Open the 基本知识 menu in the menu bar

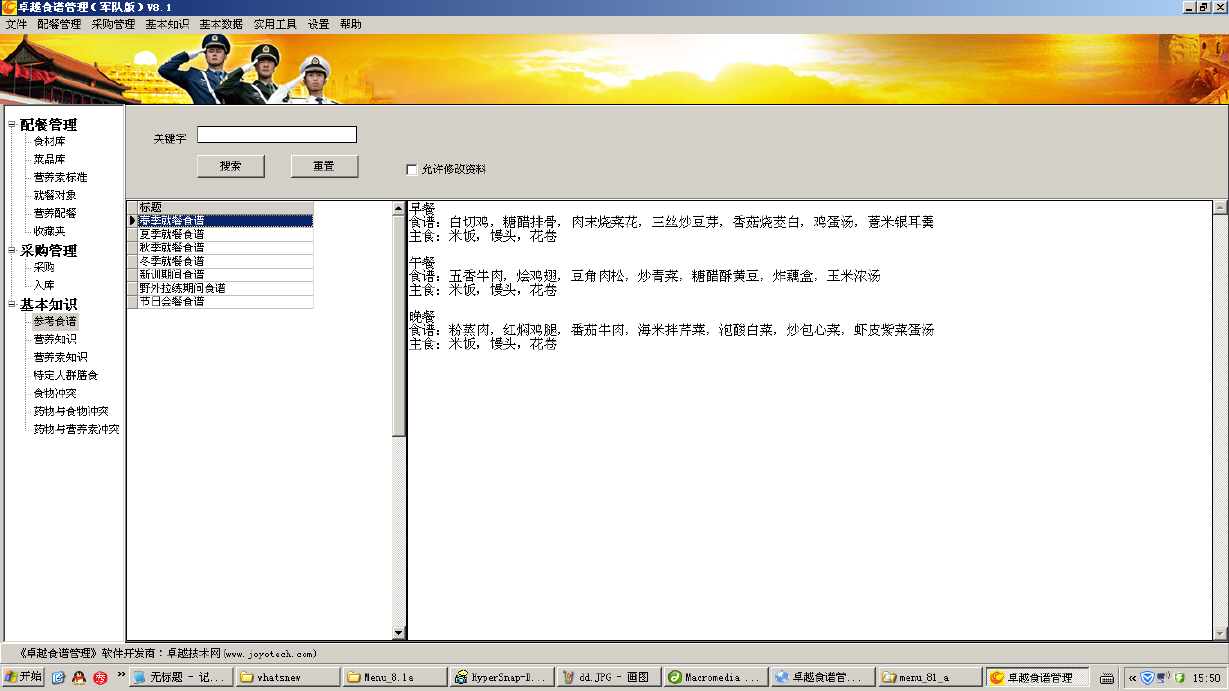(167, 24)
